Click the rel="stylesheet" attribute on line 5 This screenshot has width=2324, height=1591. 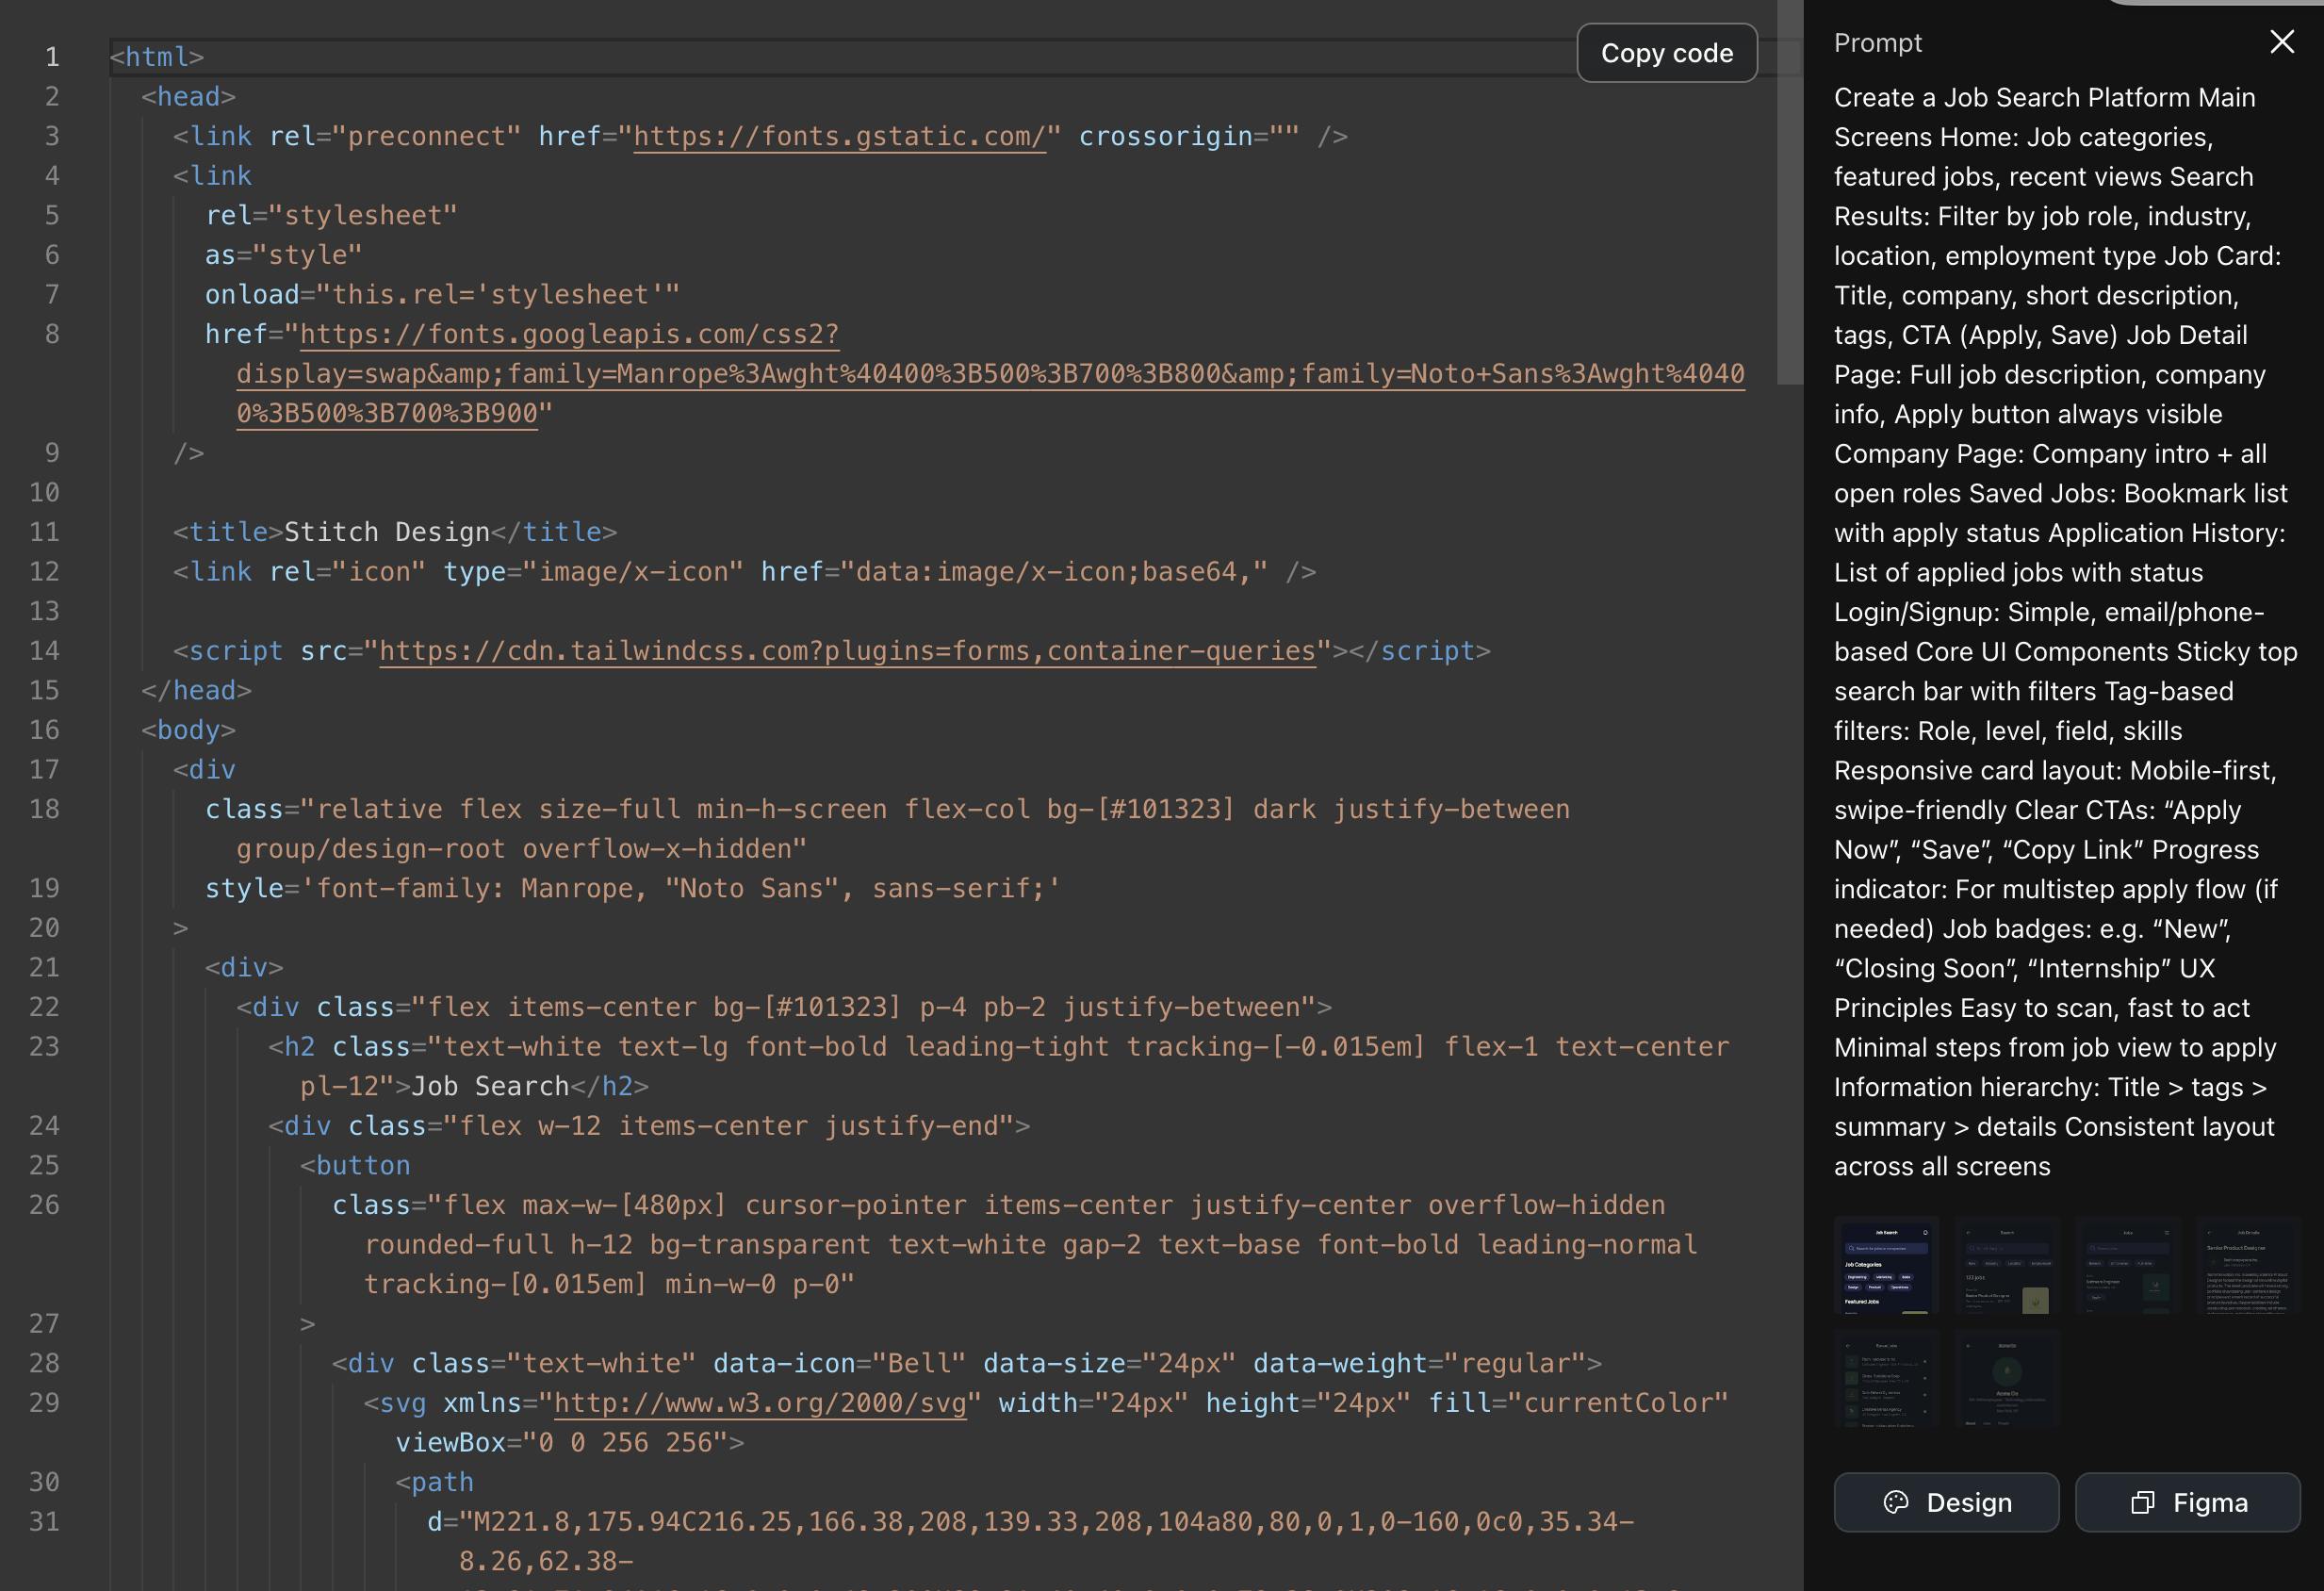pyautogui.click(x=331, y=216)
